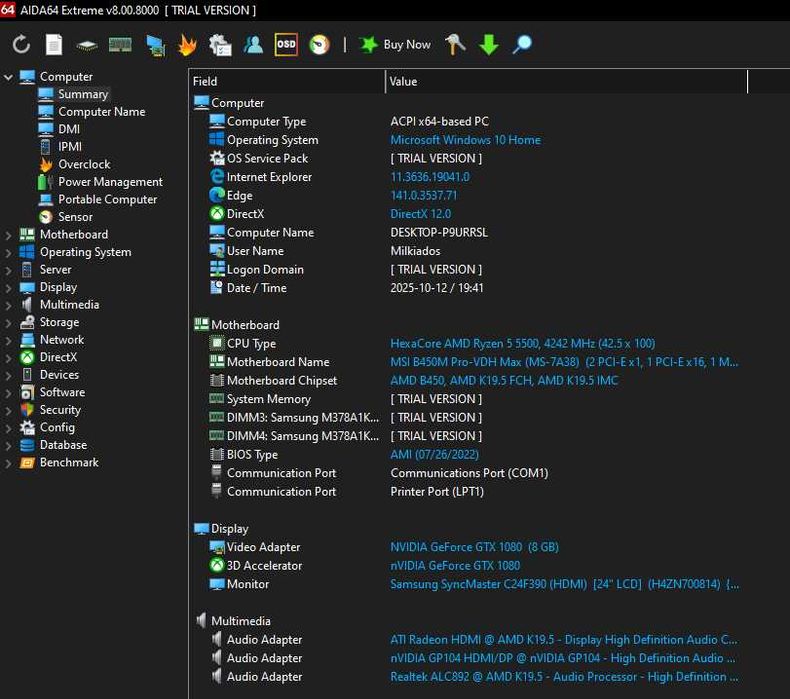The image size is (790, 699).
Task: Click the Refresh toolbar icon
Action: 21,45
